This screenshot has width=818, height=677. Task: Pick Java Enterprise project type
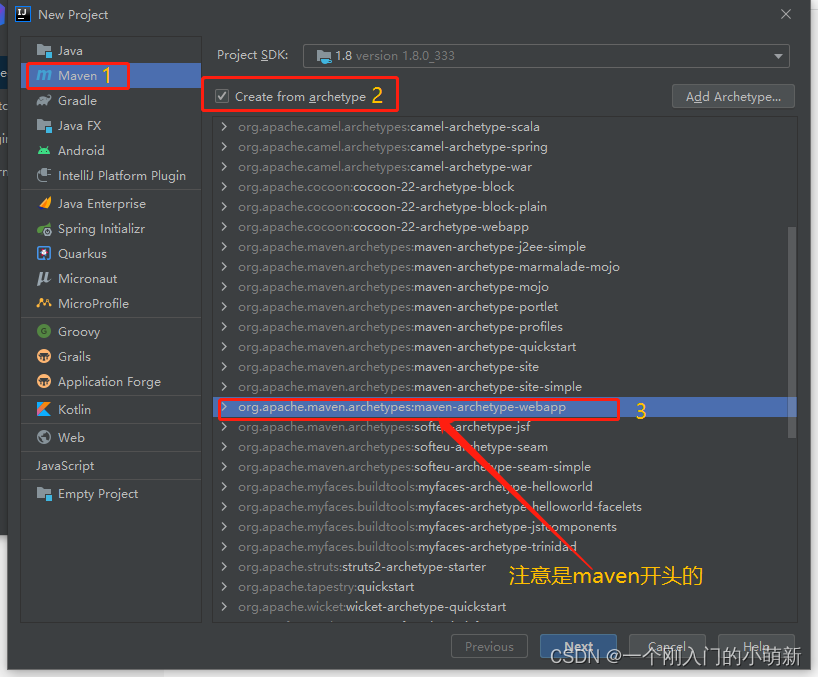point(111,203)
